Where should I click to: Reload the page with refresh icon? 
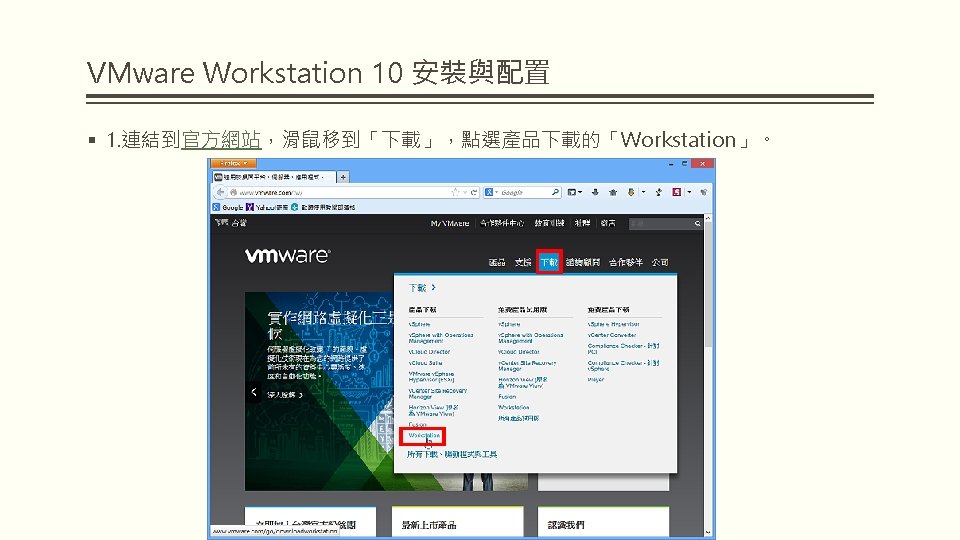[x=473, y=192]
